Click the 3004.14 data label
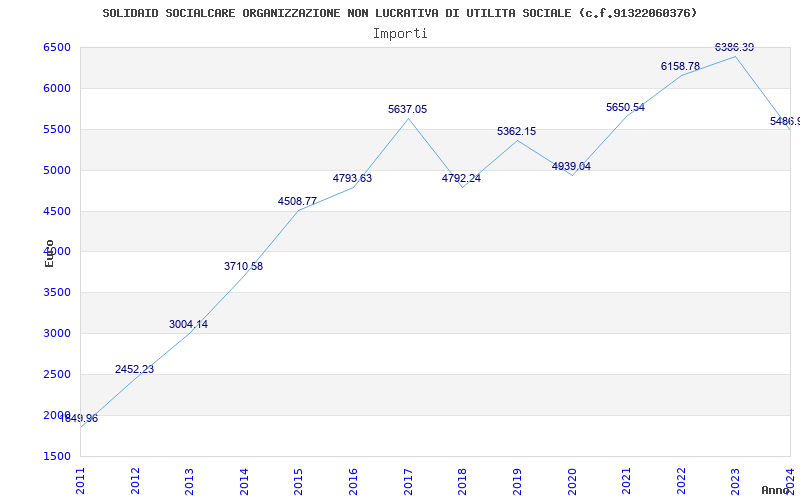This screenshot has height=500, width=800. (188, 324)
